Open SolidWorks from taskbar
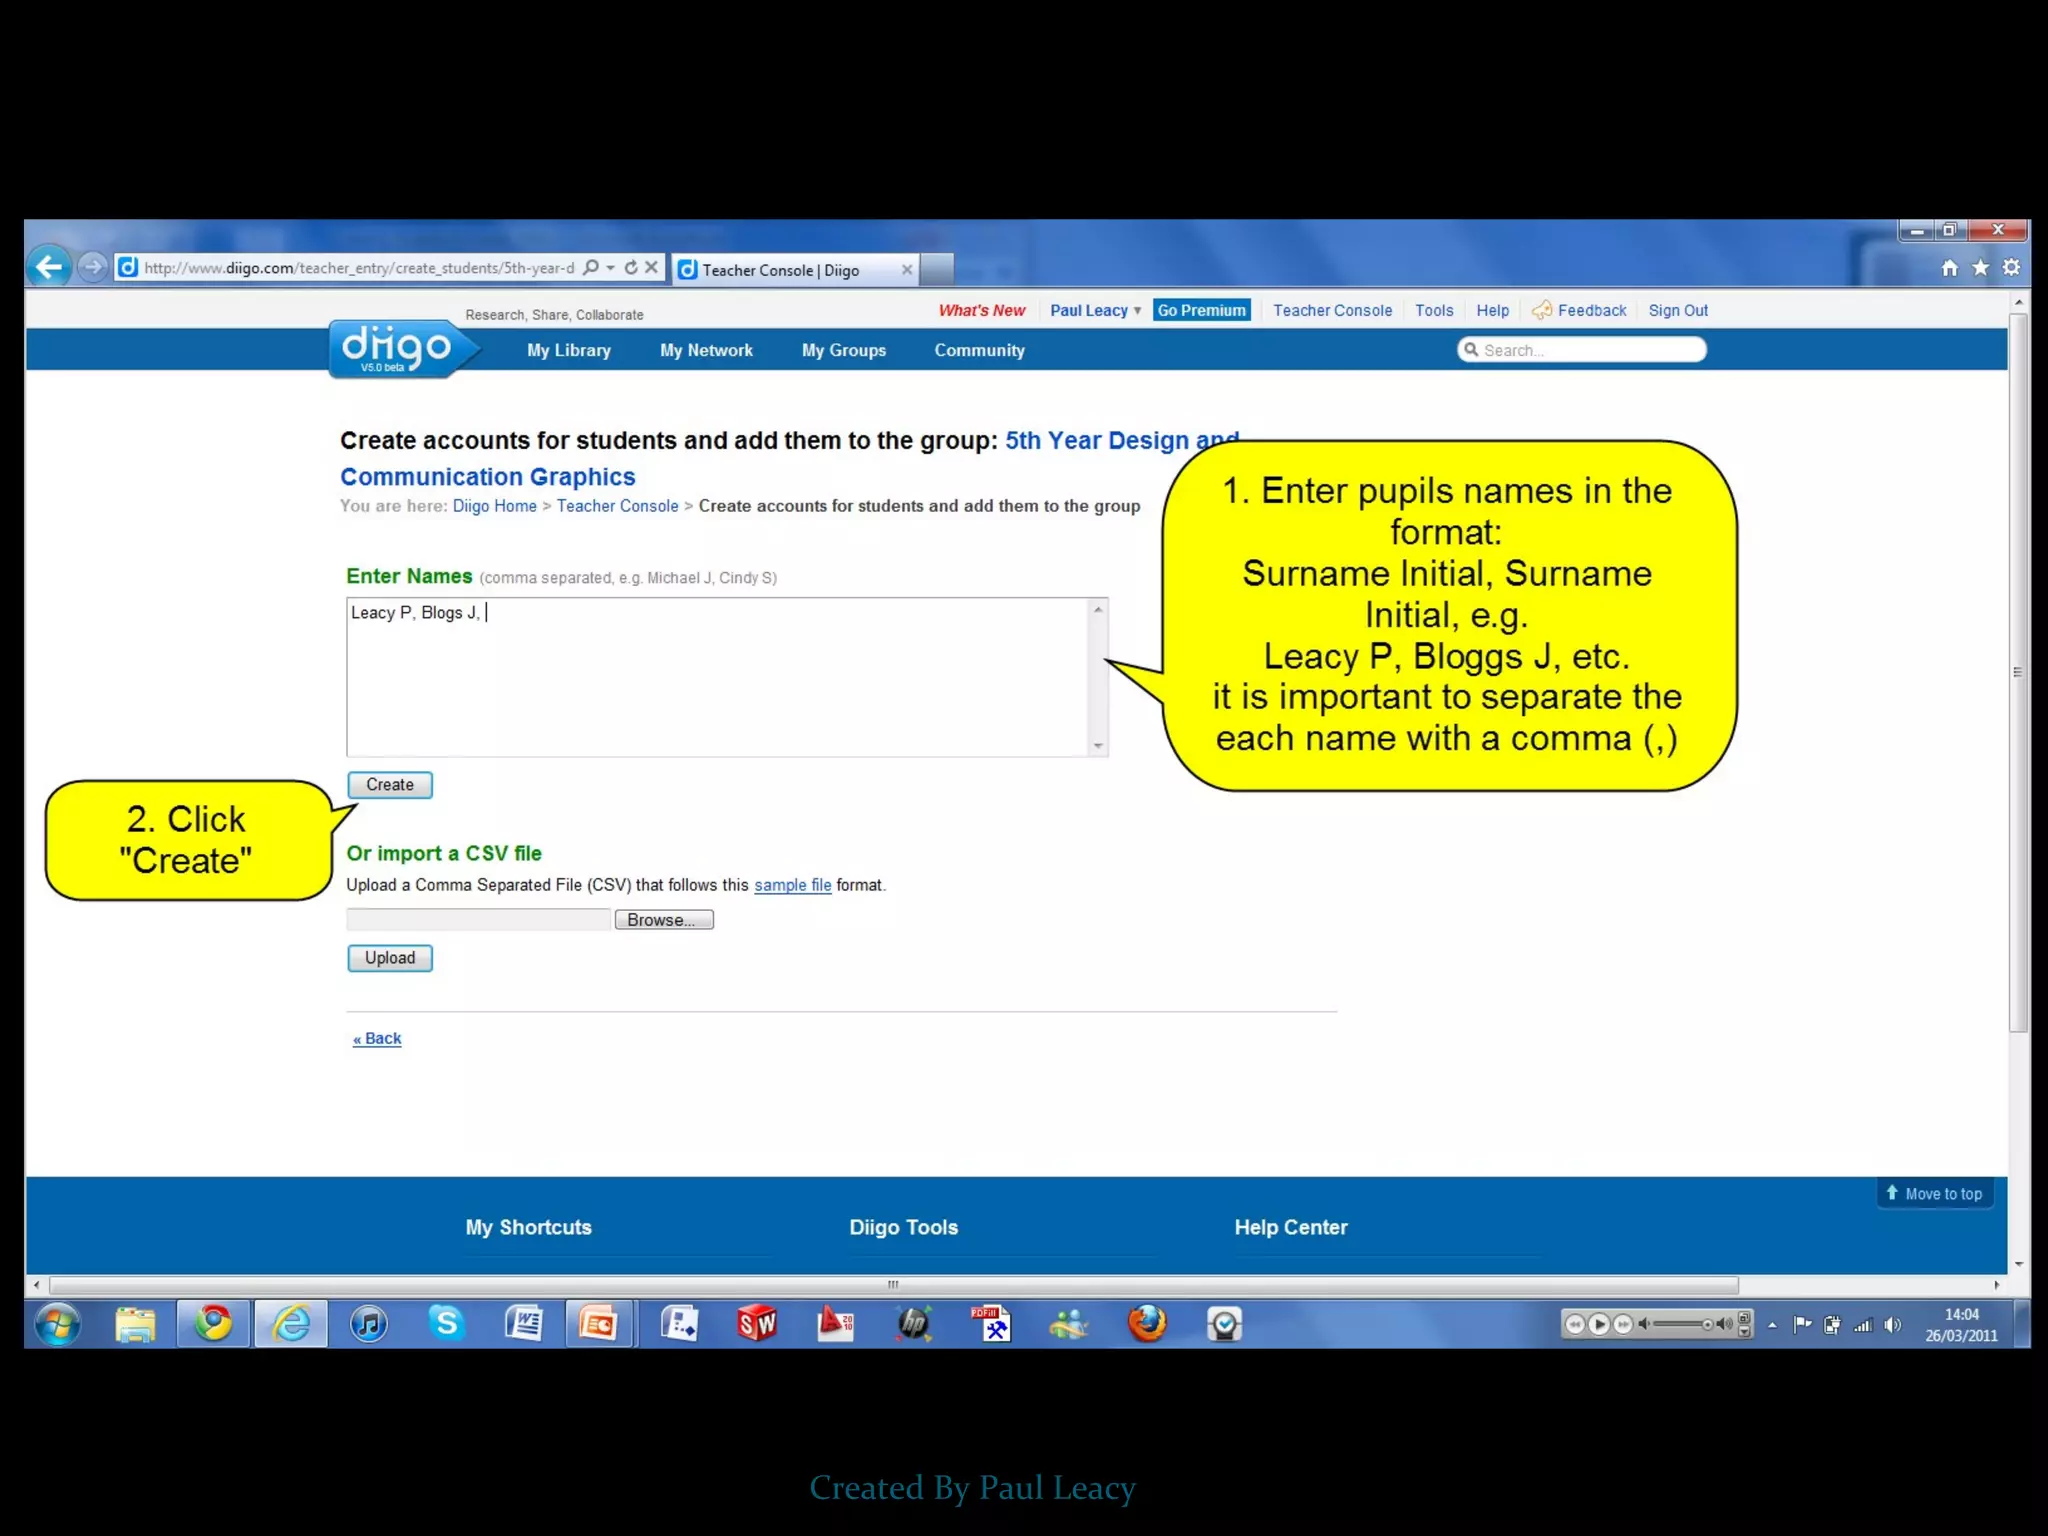This screenshot has height=1536, width=2048. pyautogui.click(x=757, y=1324)
